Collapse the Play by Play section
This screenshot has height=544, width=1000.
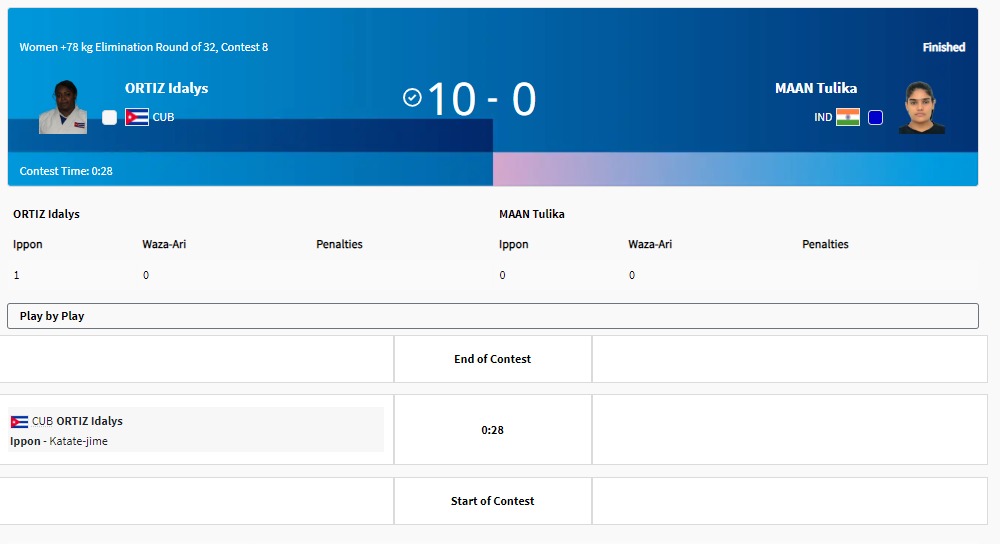point(492,316)
